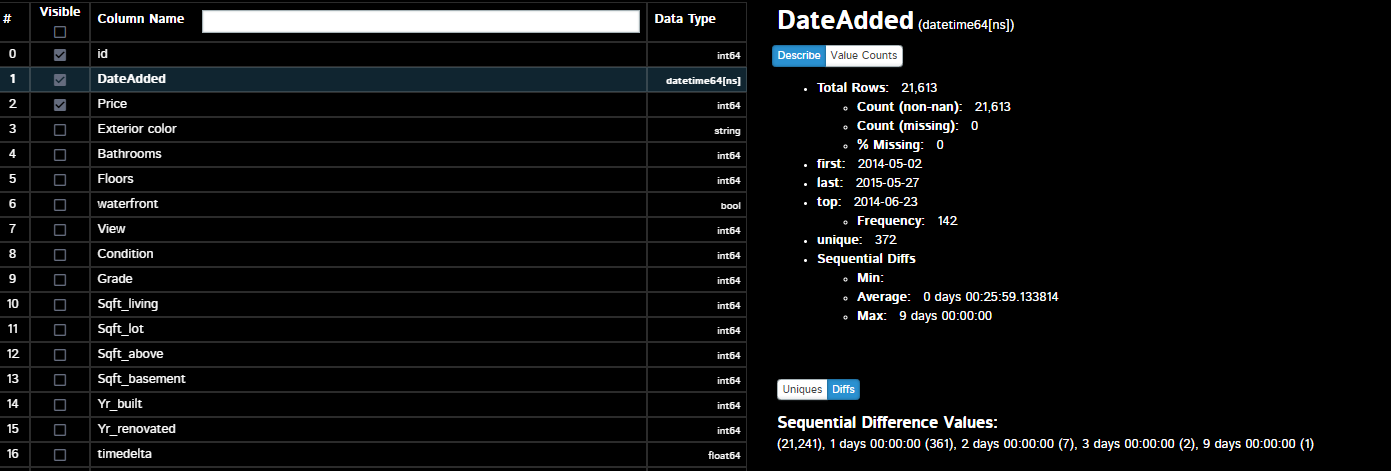
Task: Select the Condition column name
Action: tap(125, 254)
